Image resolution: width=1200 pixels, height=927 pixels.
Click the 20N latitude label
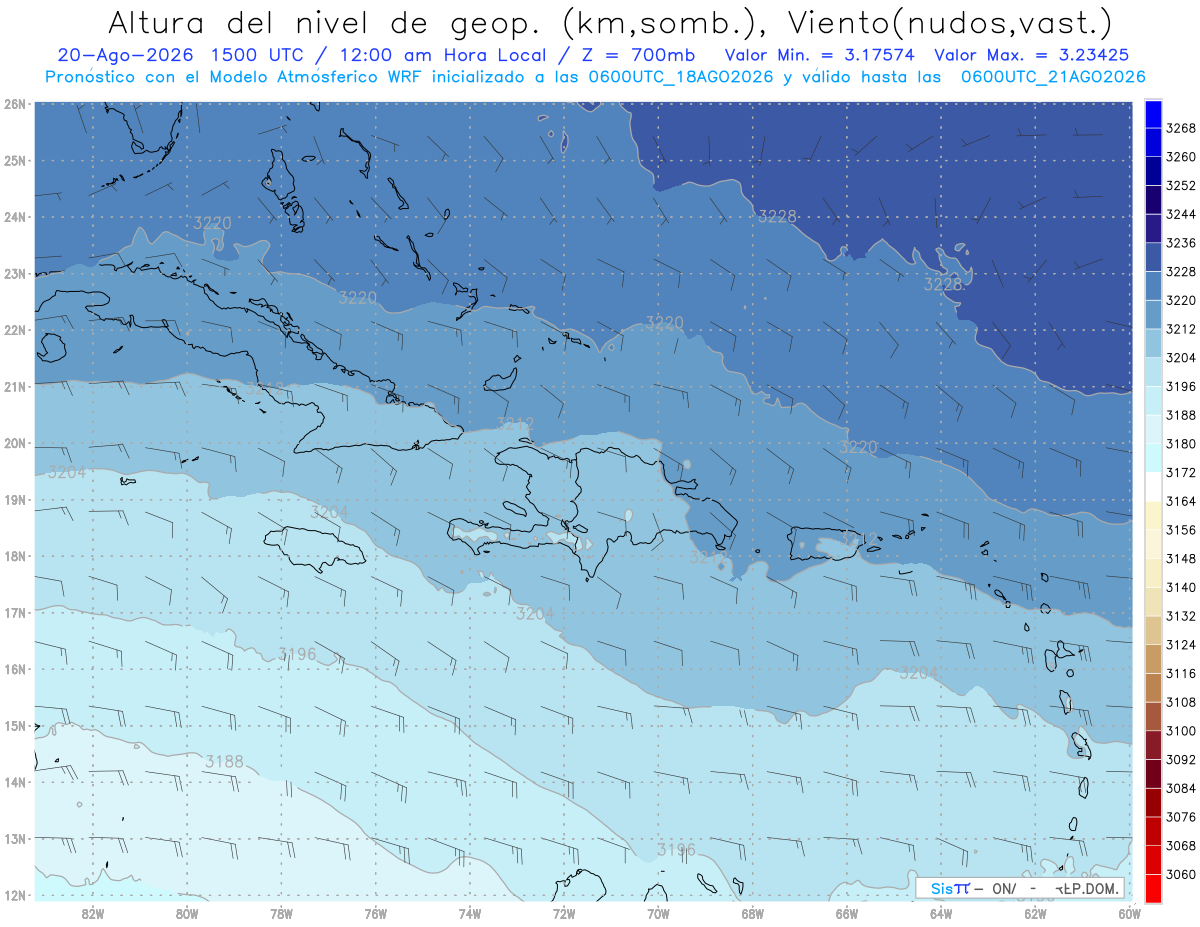pyautogui.click(x=14, y=443)
